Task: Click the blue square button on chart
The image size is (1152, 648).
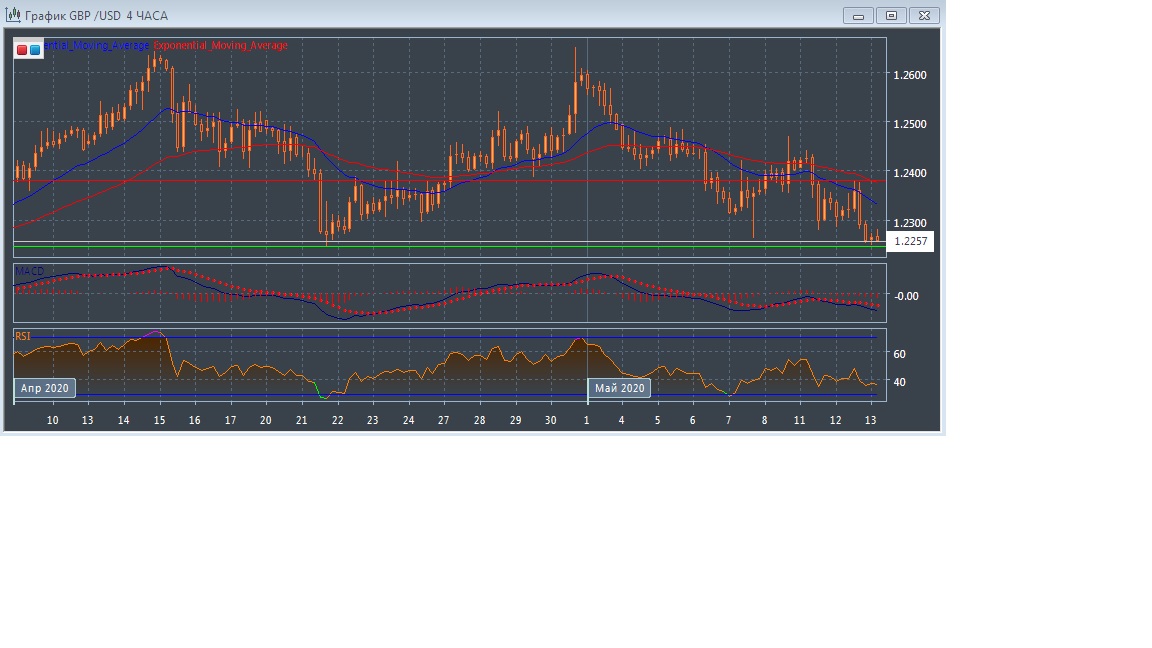Action: (35, 49)
